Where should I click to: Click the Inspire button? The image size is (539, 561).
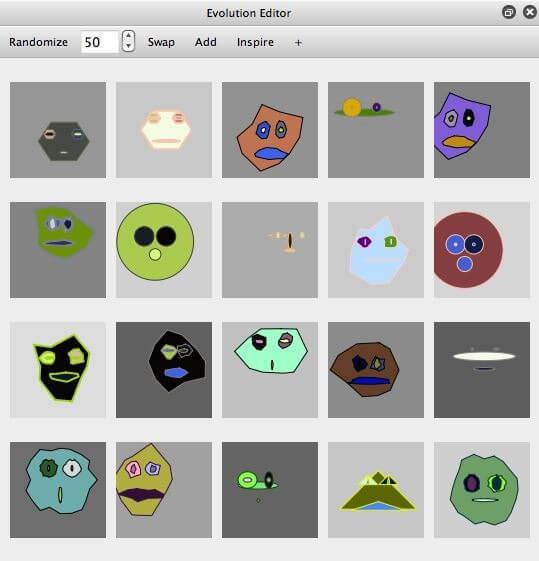click(255, 42)
